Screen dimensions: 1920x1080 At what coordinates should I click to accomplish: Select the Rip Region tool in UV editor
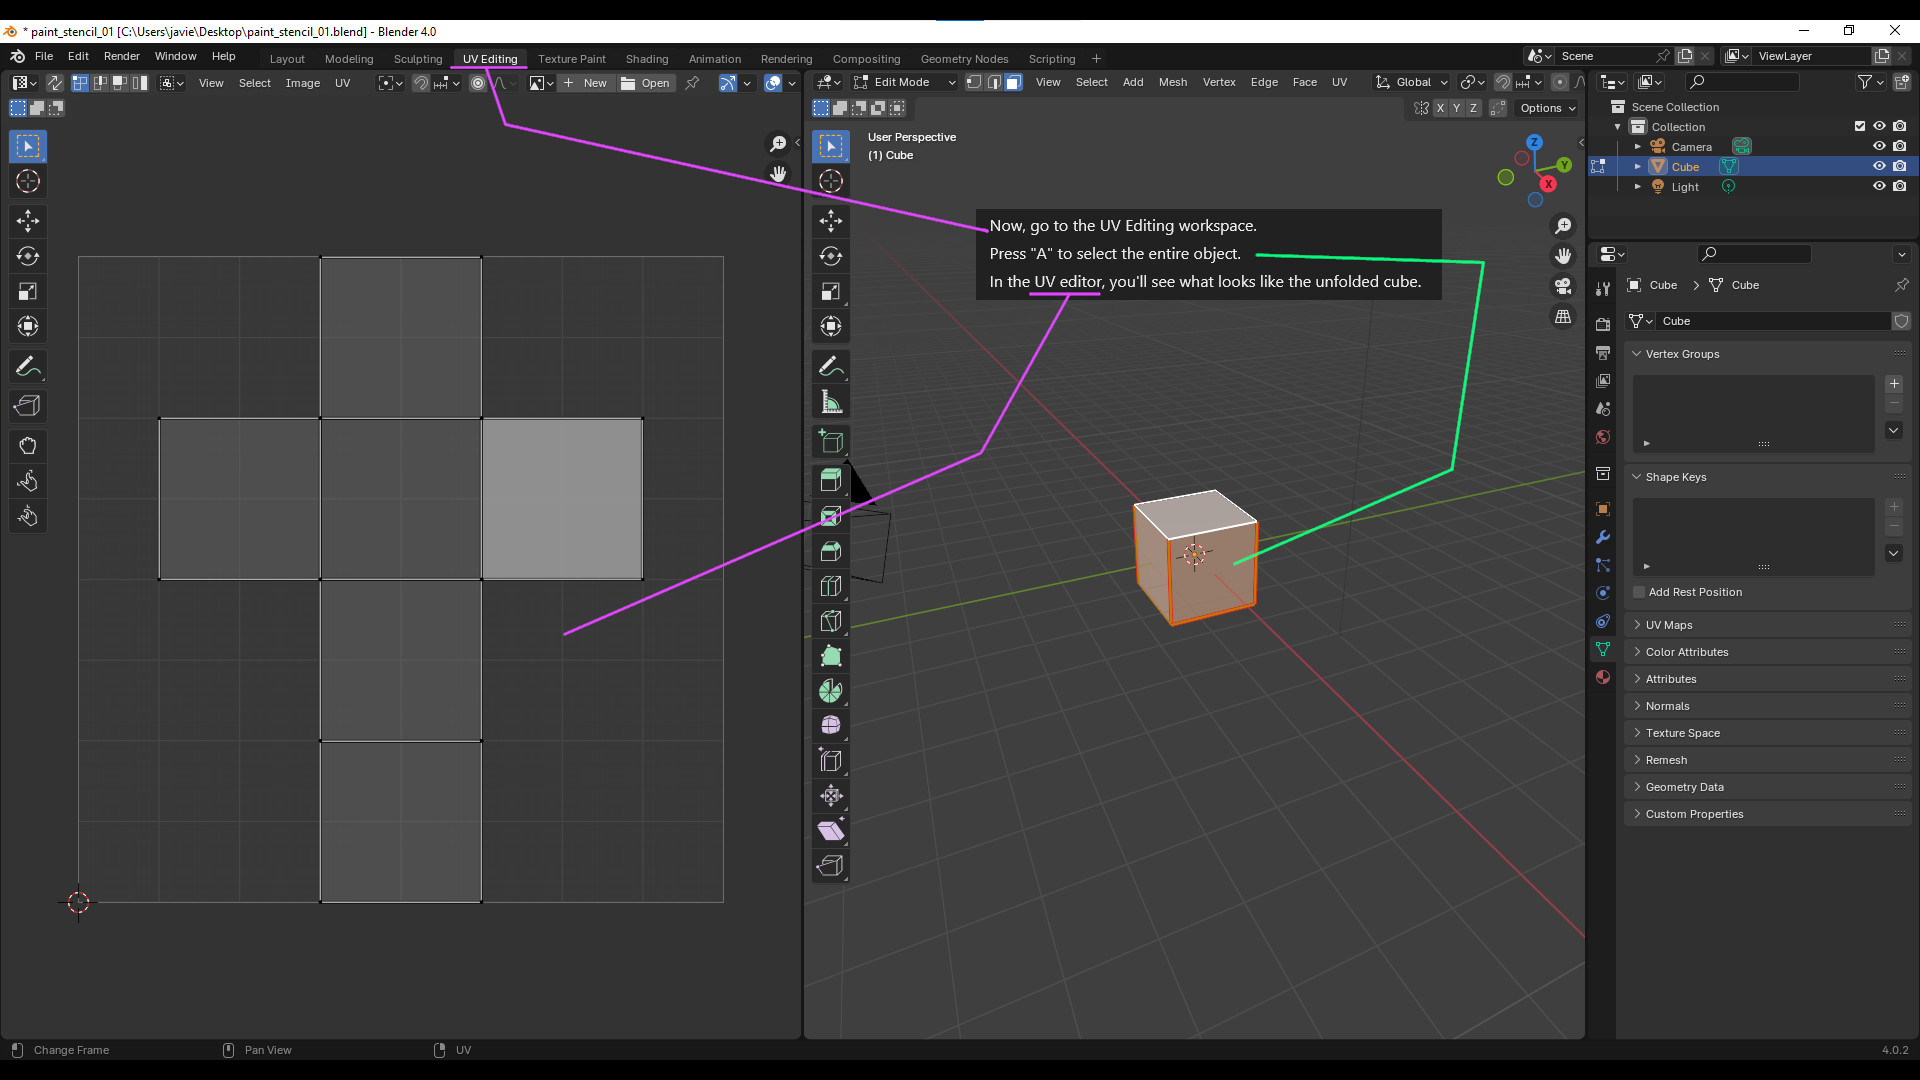[28, 406]
